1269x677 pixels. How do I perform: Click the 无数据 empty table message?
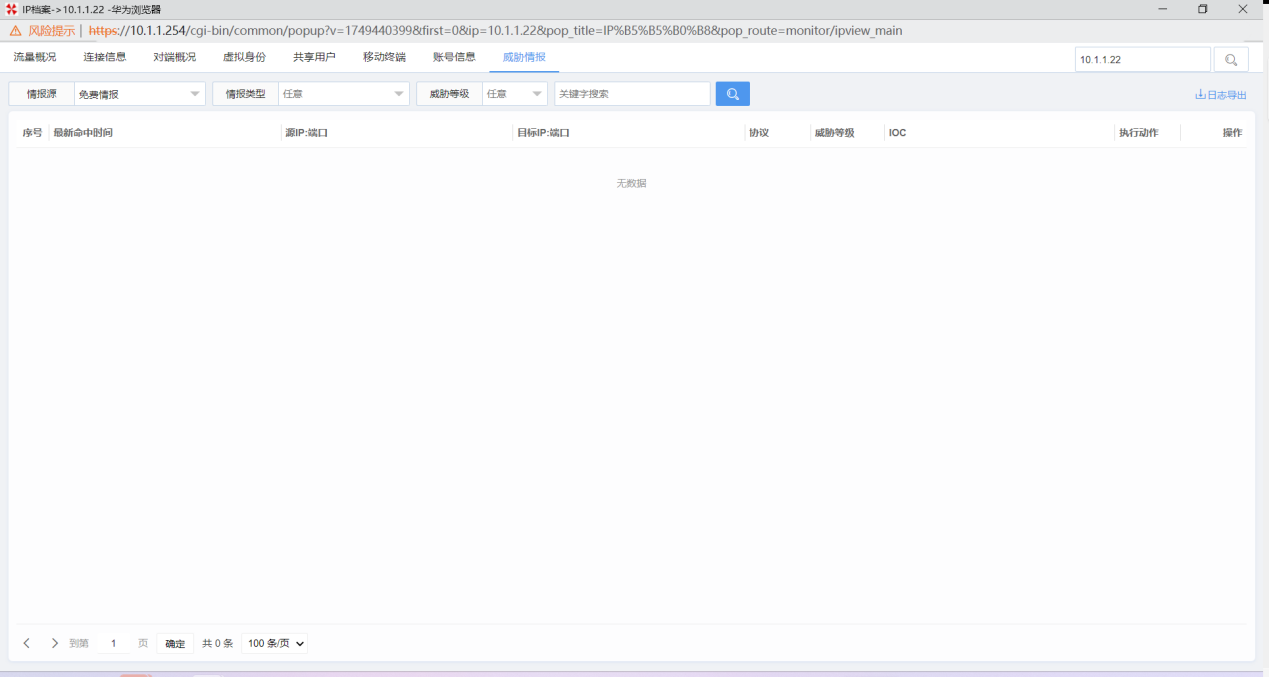631,183
